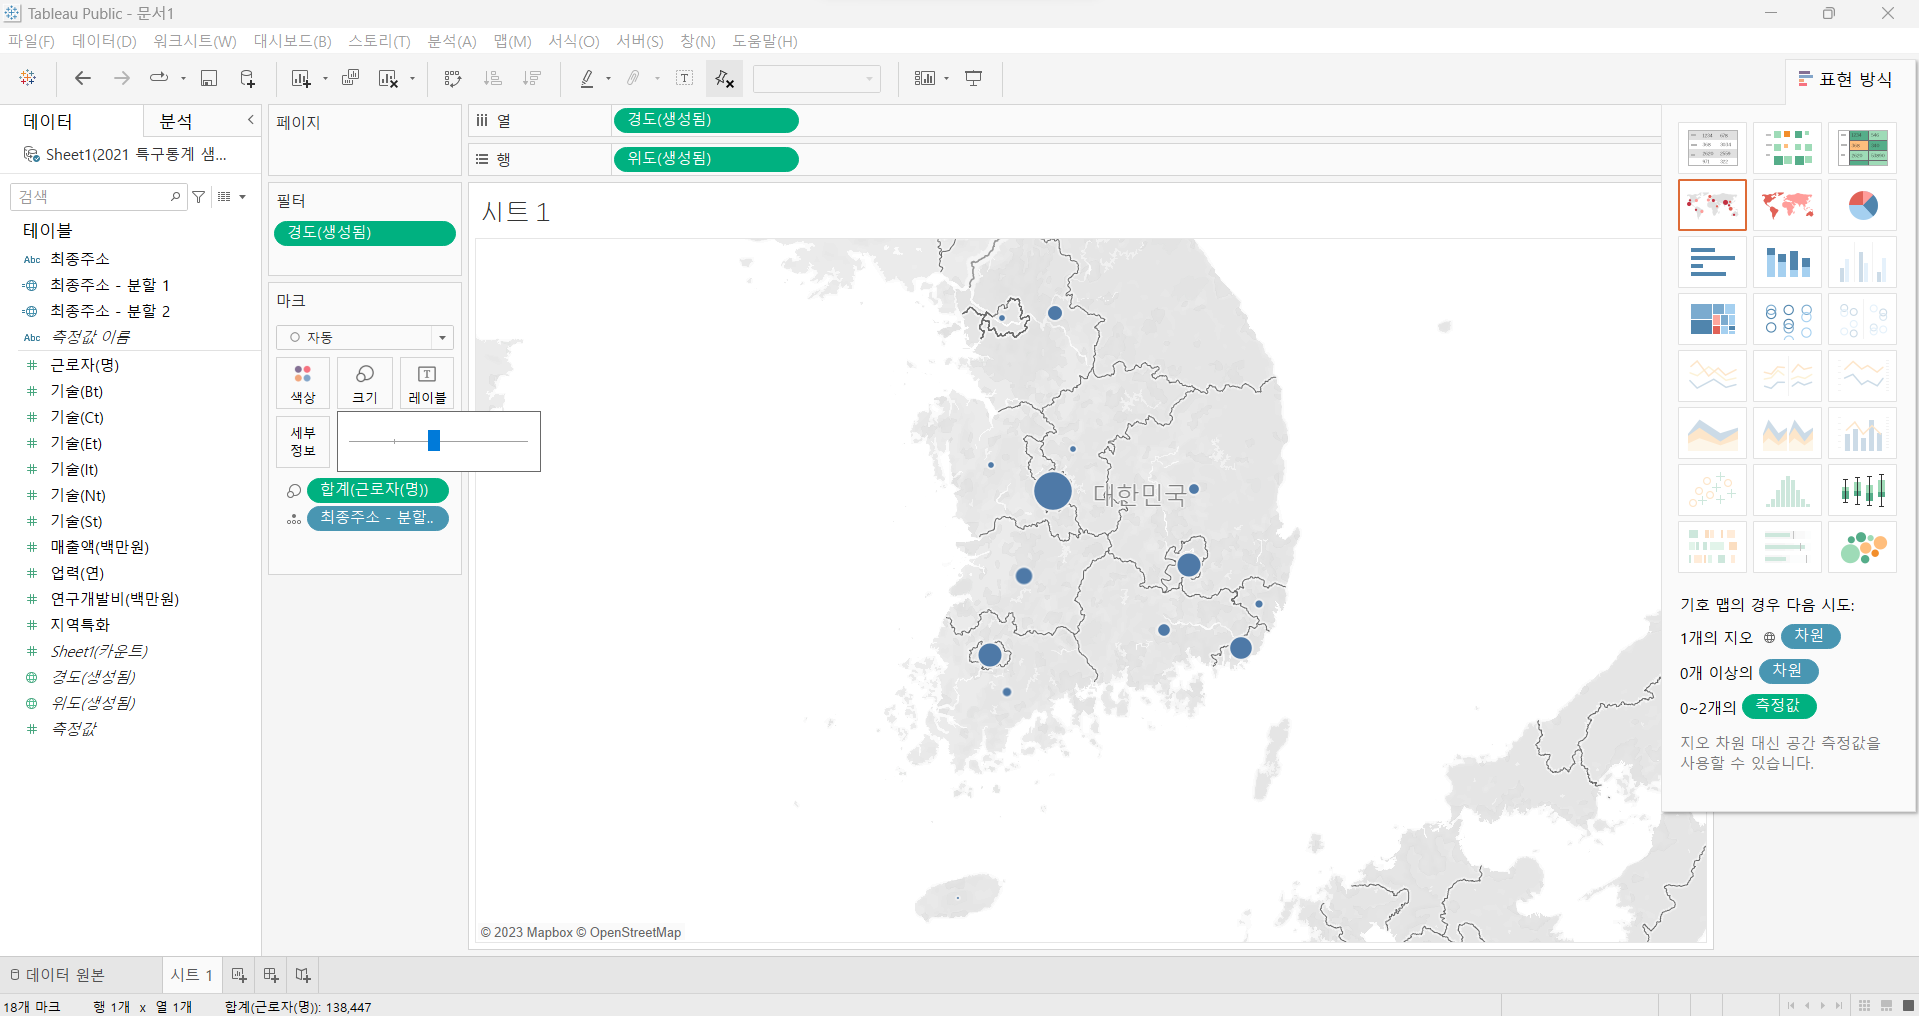Click the Tableau logo start page icon
1919x1016 pixels.
28,78
